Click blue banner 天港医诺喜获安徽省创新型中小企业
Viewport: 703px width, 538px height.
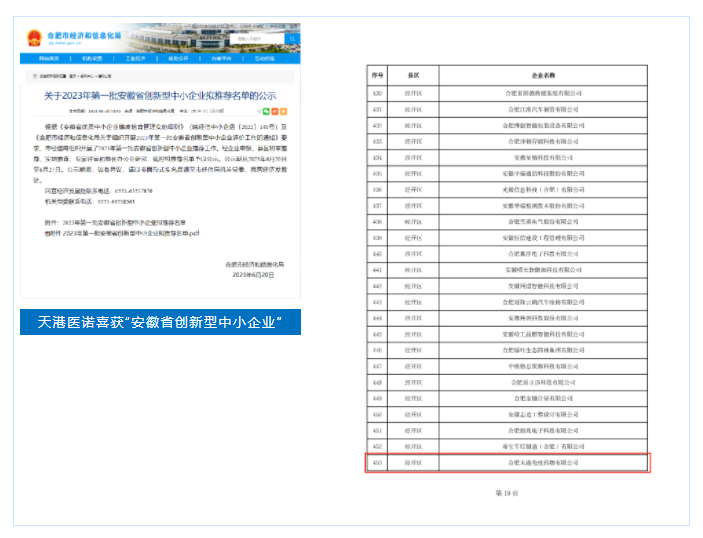(160, 322)
